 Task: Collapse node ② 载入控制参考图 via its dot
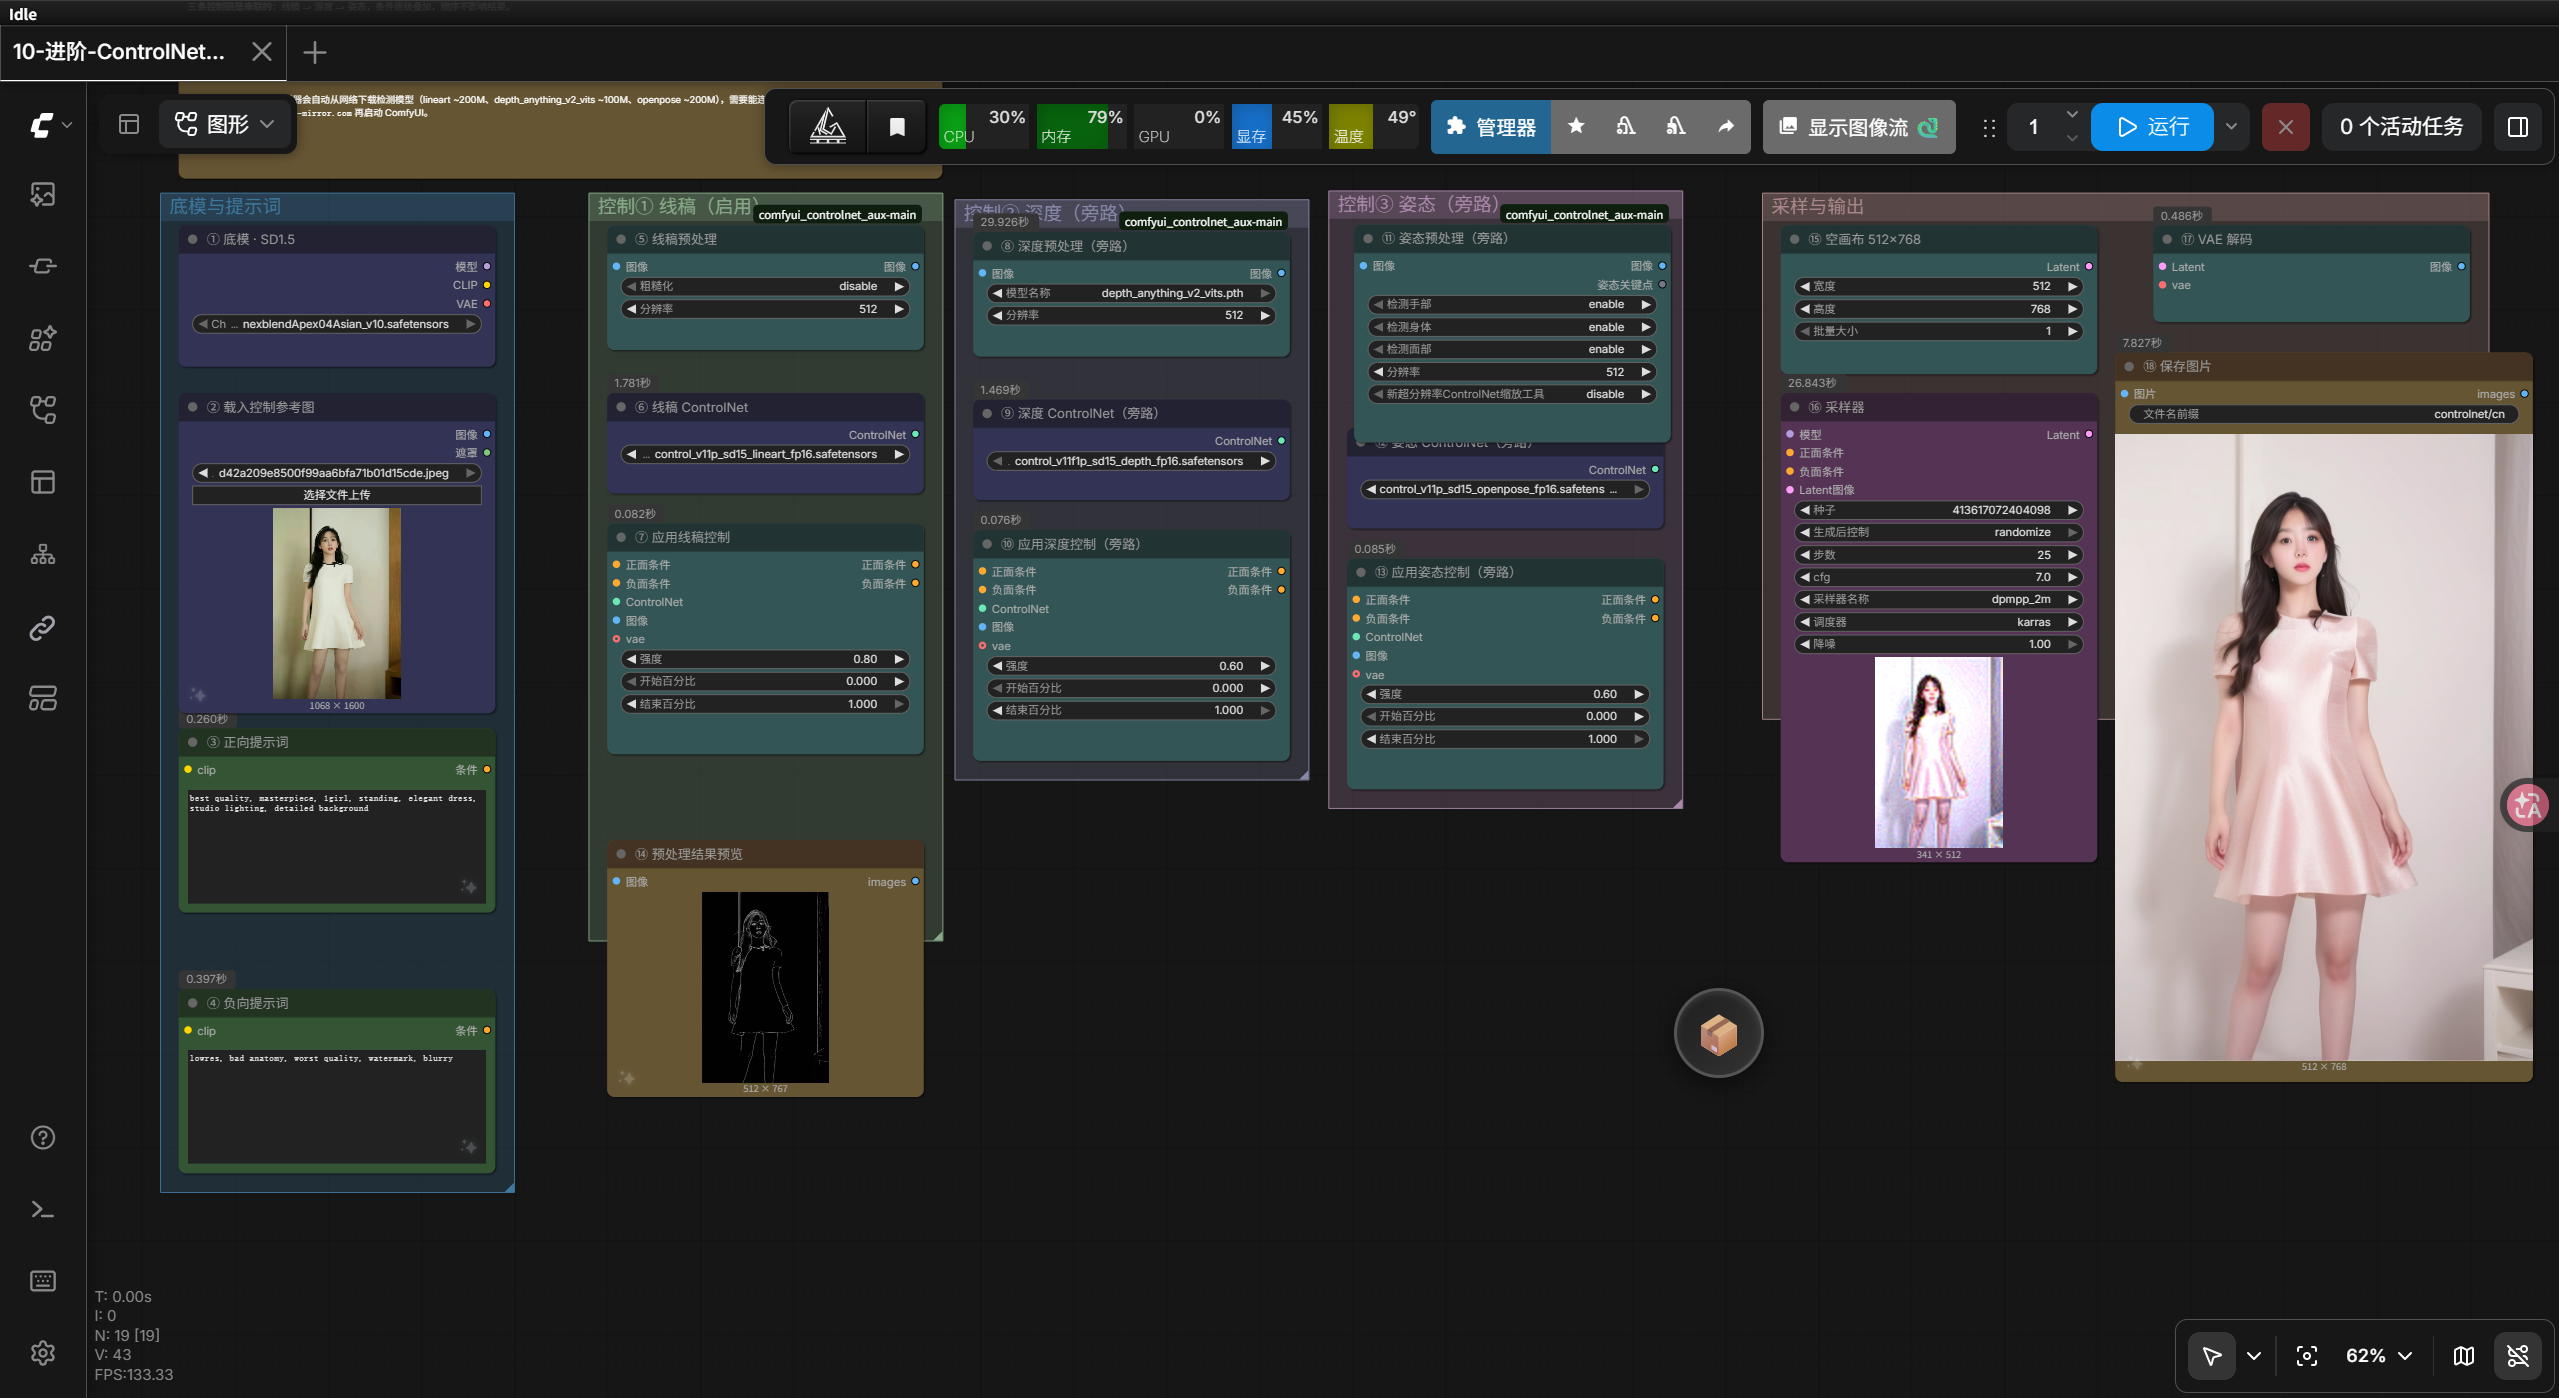point(193,407)
